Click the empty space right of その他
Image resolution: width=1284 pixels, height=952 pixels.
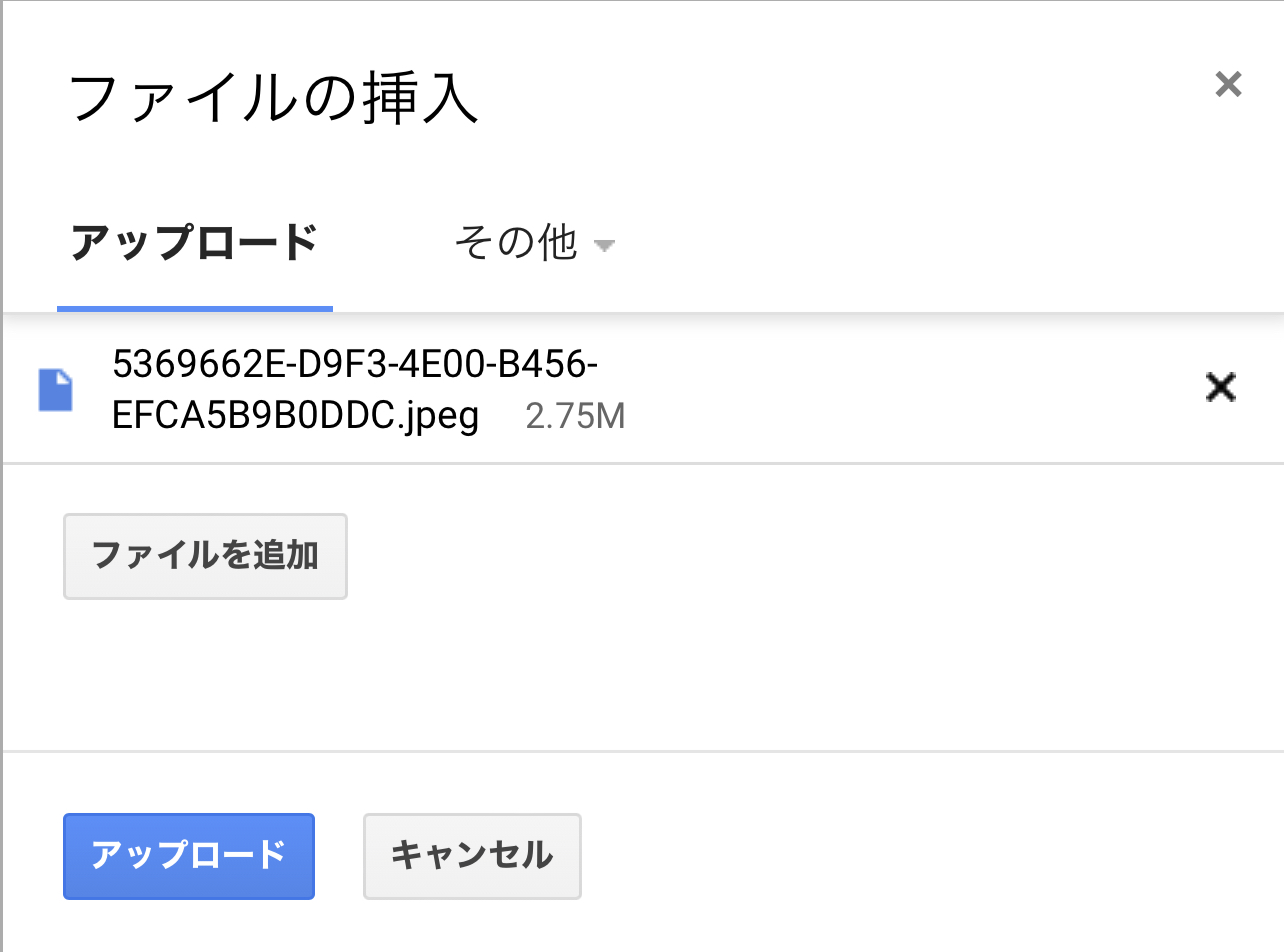tap(900, 243)
